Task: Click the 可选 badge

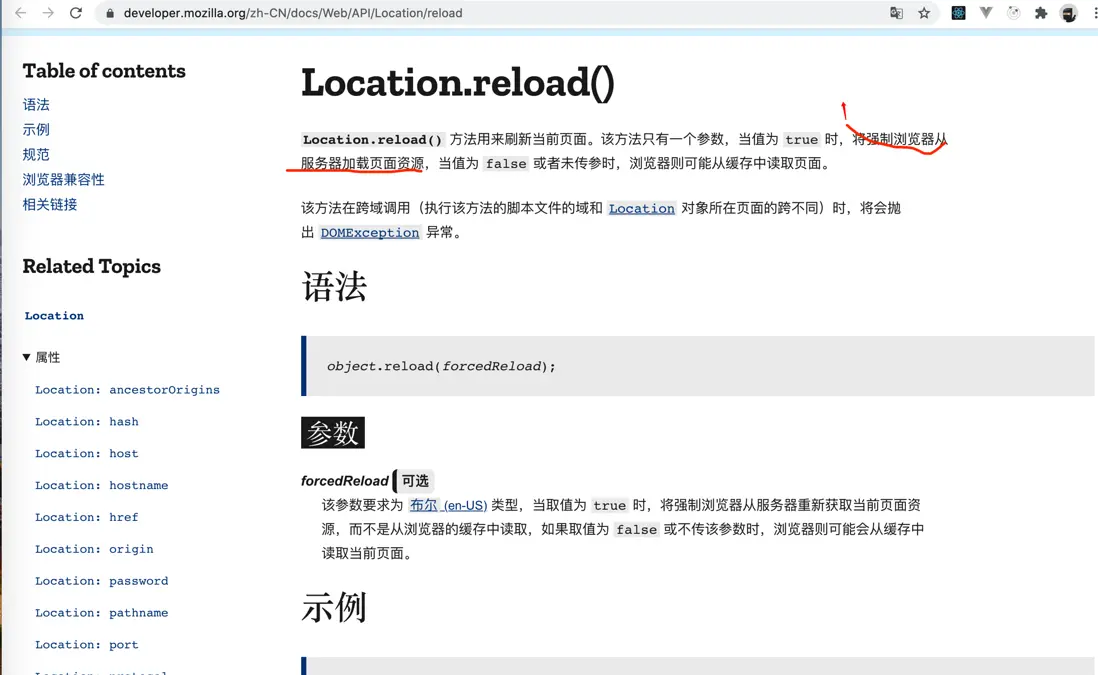Action: tap(415, 481)
